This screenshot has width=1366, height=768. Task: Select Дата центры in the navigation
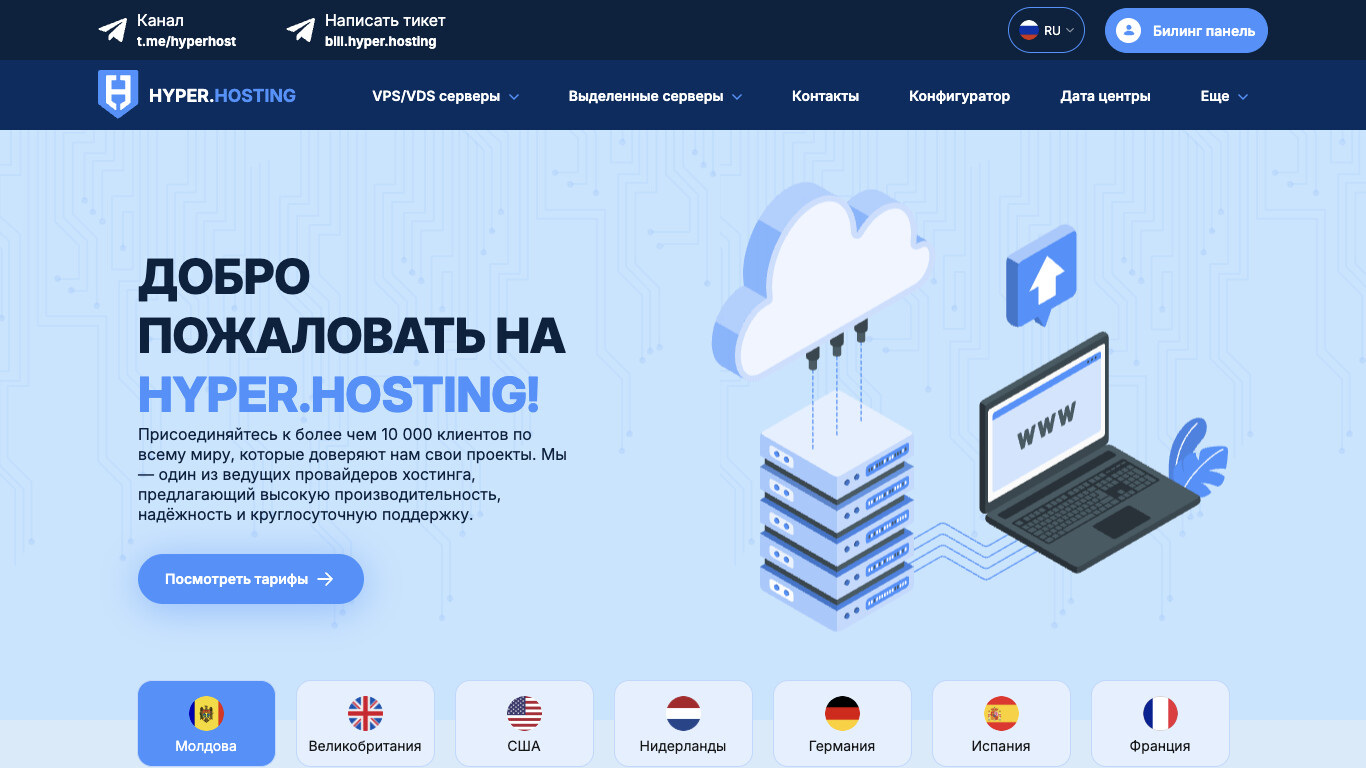tap(1105, 96)
